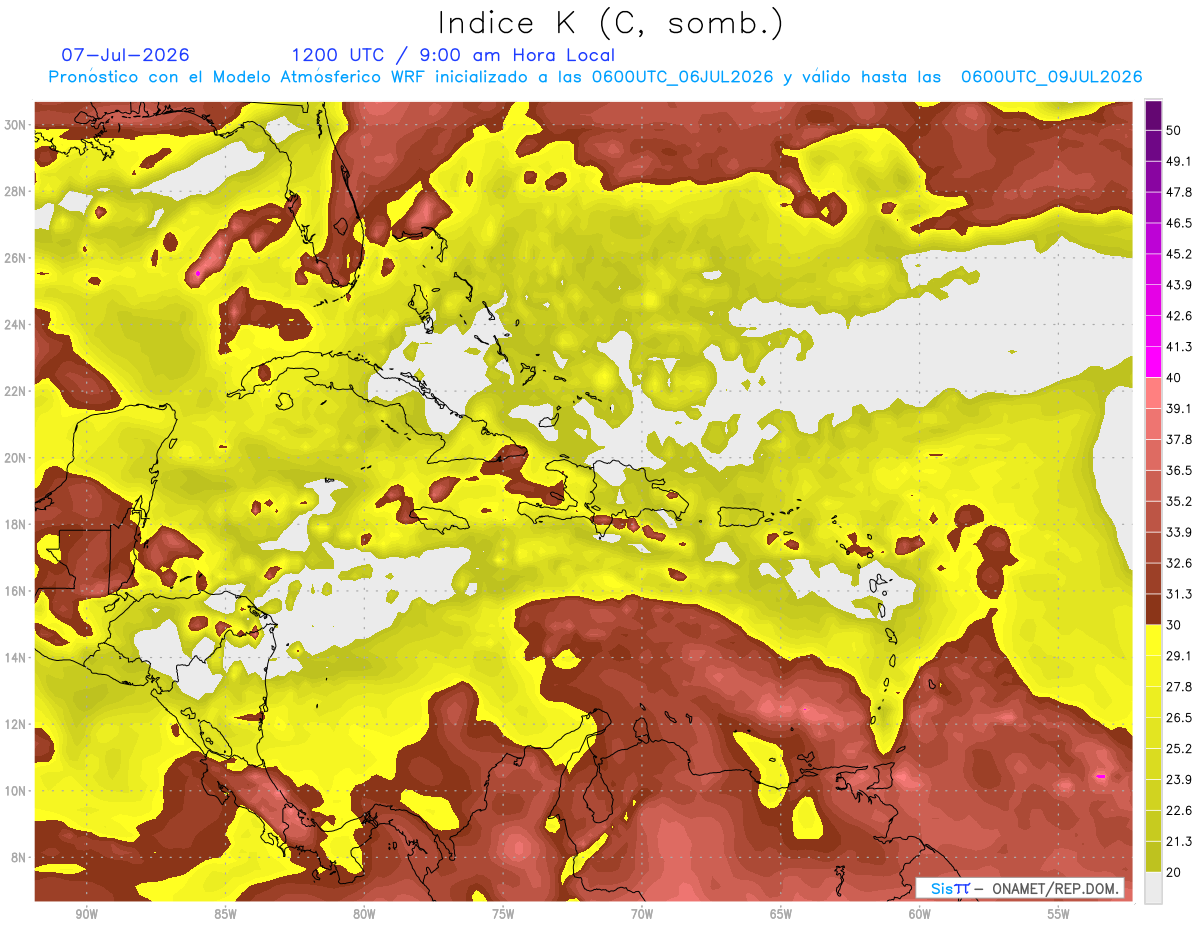Click the colorbar value label 37.8

1179,439
